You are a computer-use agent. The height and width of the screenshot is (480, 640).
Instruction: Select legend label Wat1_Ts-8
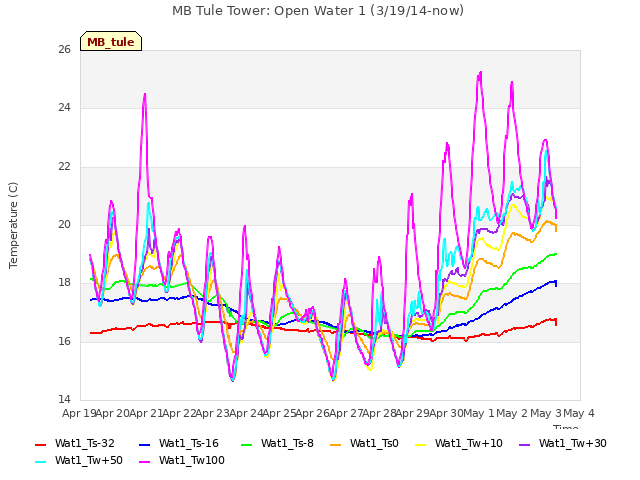click(x=287, y=443)
